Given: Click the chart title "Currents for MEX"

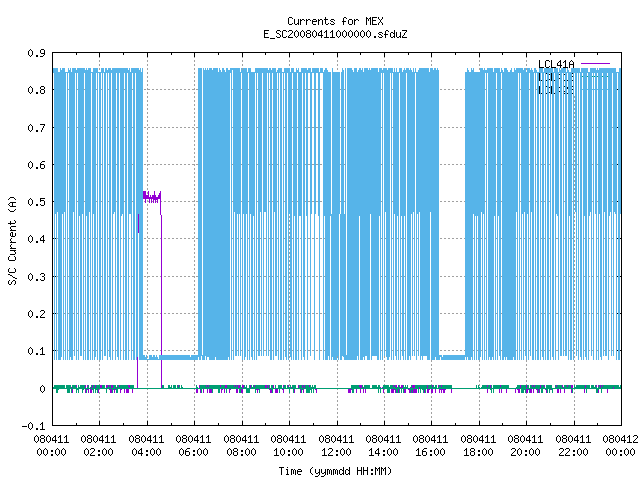Looking at the screenshot, I should click(335, 21).
